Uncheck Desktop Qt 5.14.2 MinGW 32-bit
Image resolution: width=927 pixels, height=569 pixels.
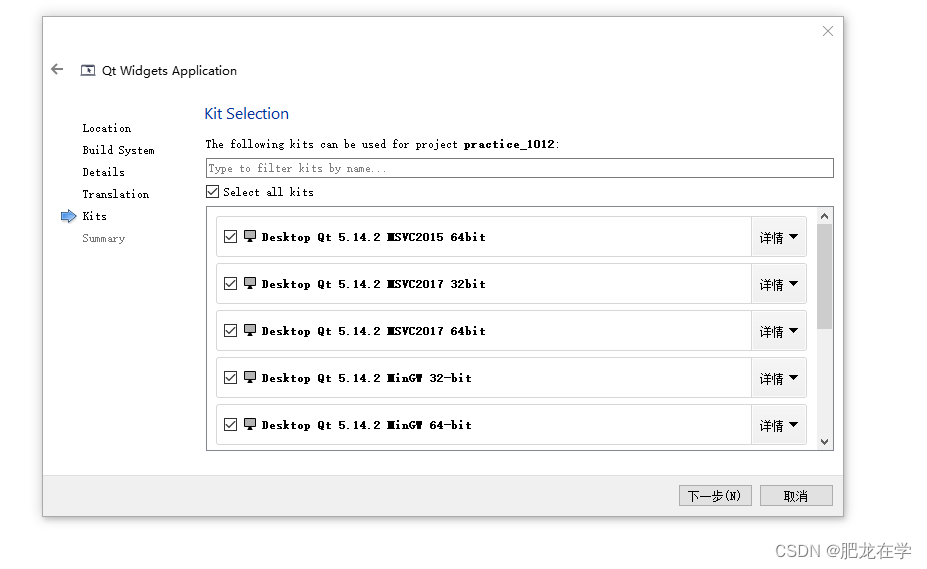231,378
